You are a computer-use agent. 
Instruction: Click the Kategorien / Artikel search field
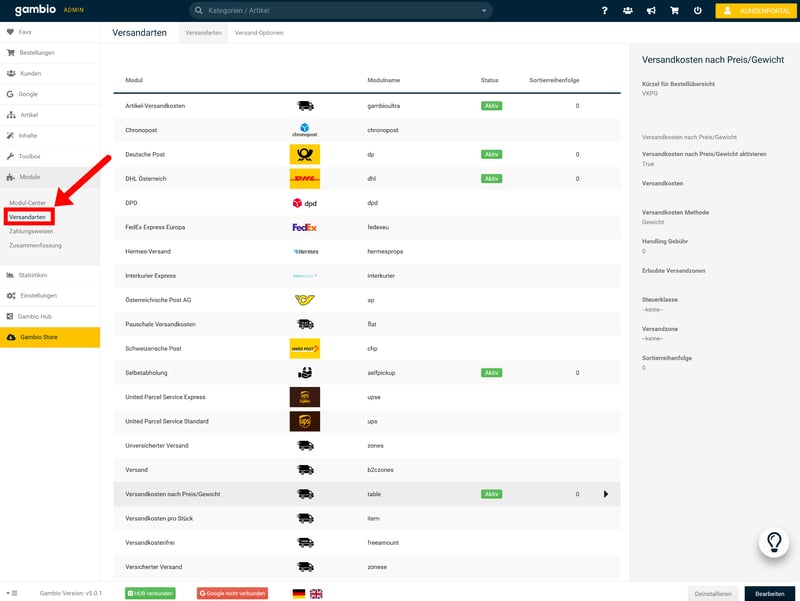(x=340, y=11)
